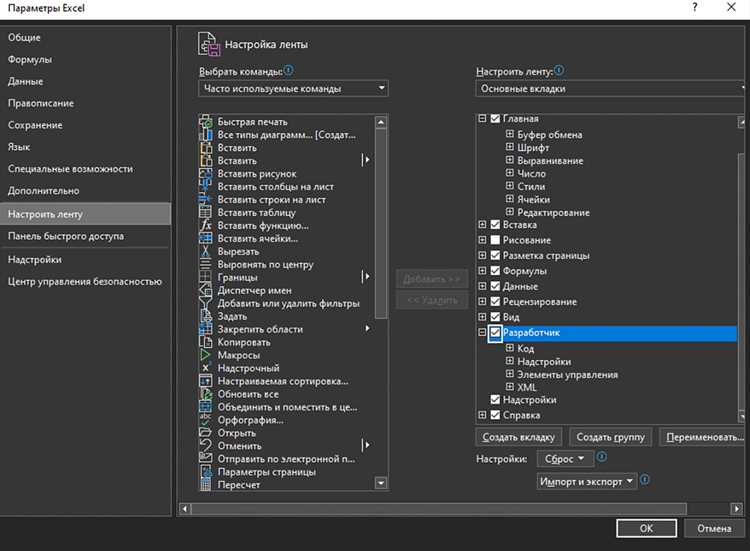
Task: Open the Сброс dropdown
Action: (x=565, y=459)
